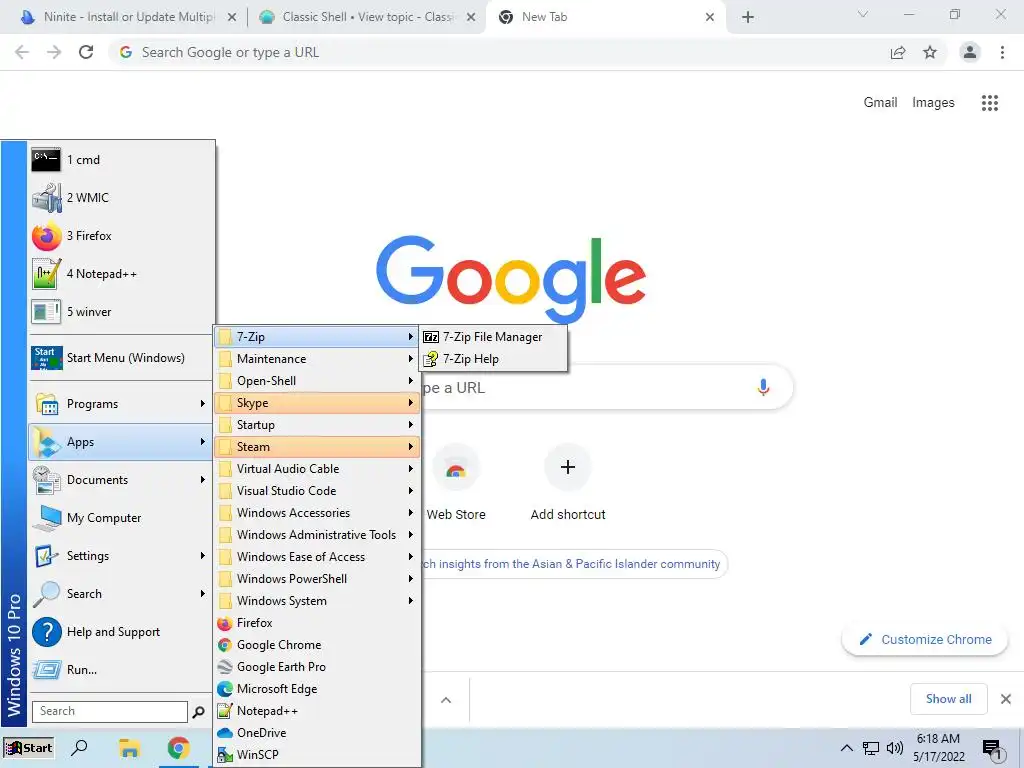Open the Images link
The height and width of the screenshot is (768, 1024).
pos(933,103)
